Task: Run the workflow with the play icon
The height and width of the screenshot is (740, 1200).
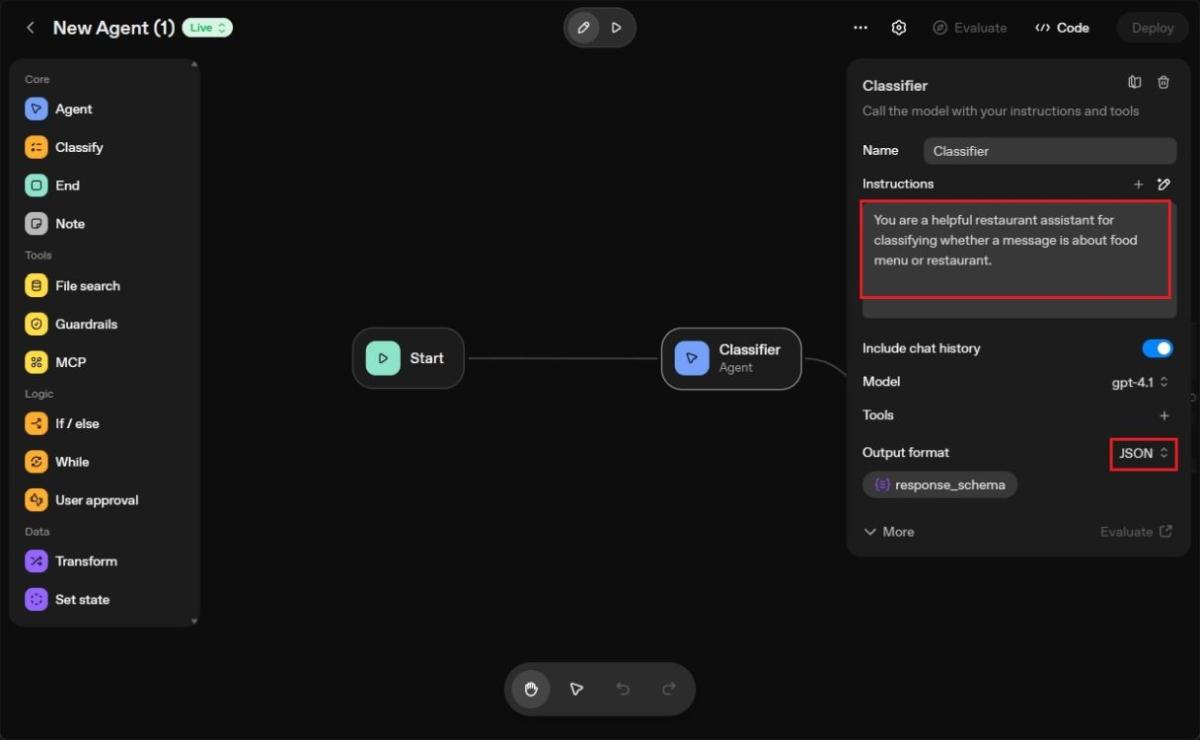Action: click(617, 27)
